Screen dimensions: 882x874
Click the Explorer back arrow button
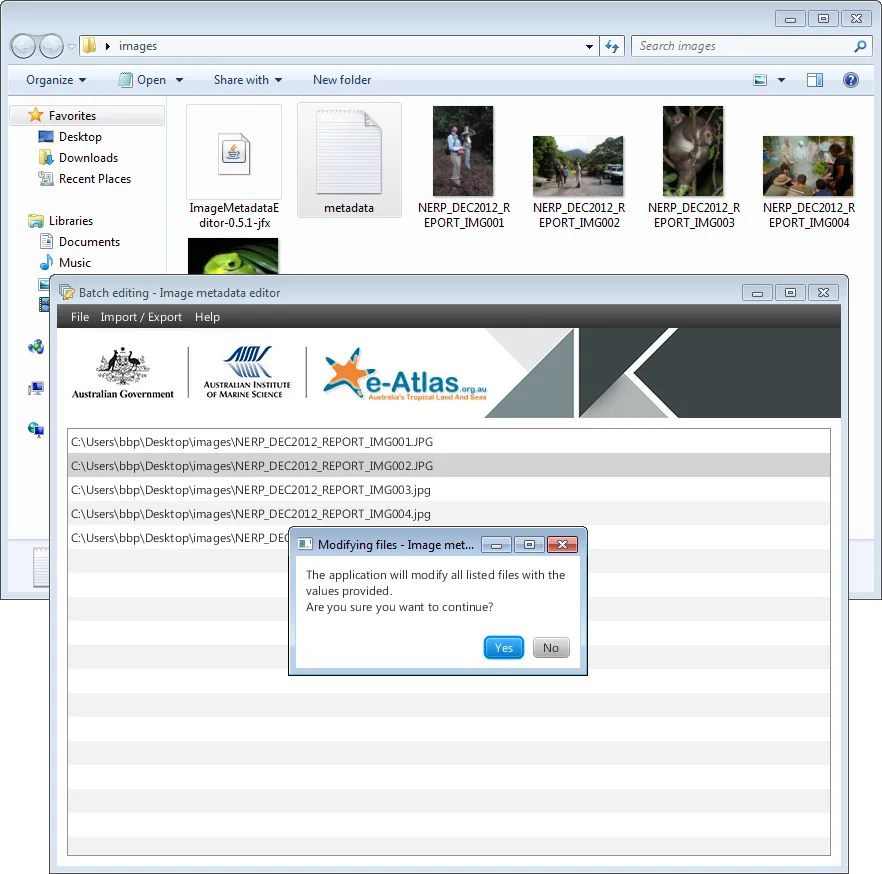pos(24,46)
